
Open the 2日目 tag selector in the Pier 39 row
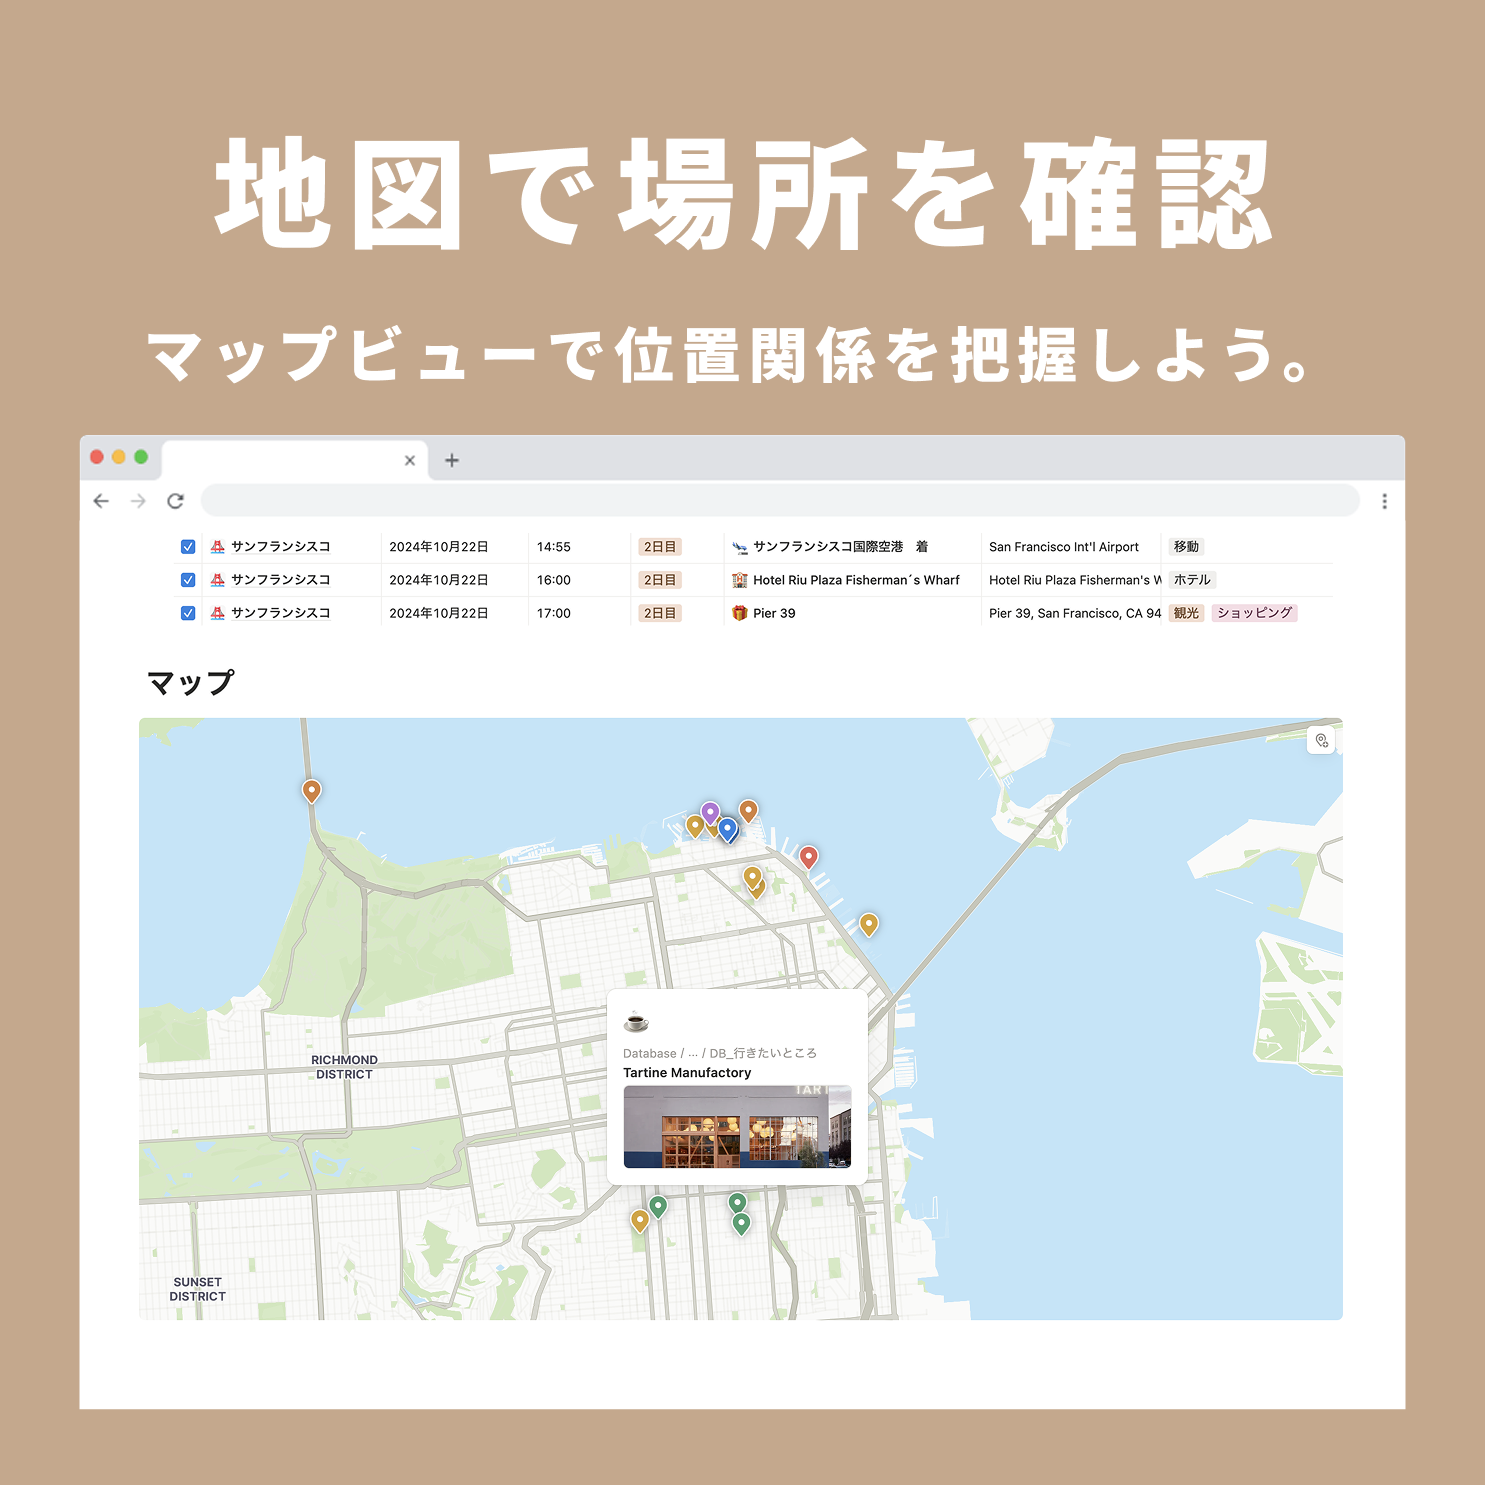point(661,612)
